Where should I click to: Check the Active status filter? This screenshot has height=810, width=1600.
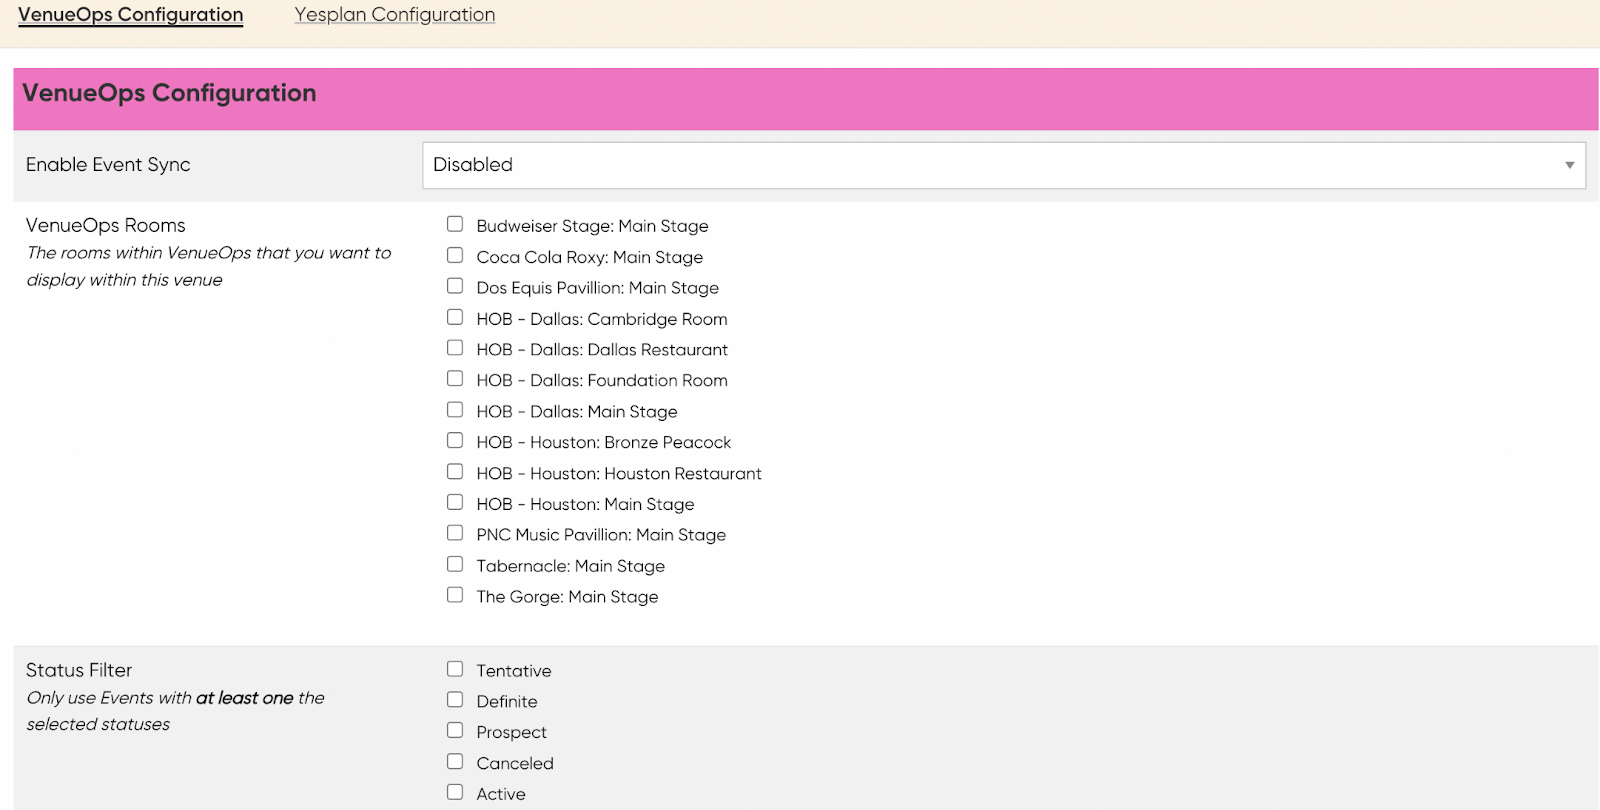pyautogui.click(x=455, y=792)
